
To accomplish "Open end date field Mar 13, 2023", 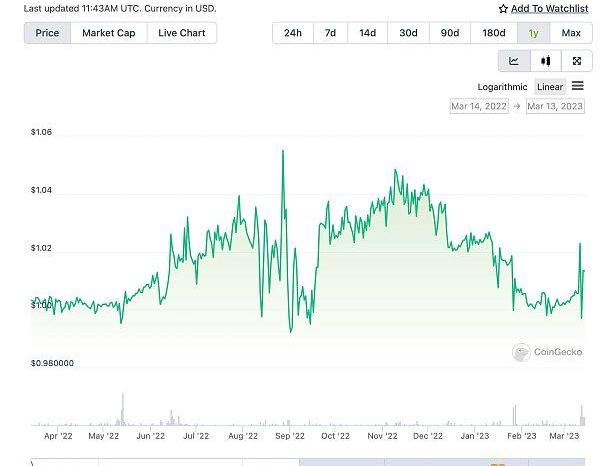I will point(556,106).
